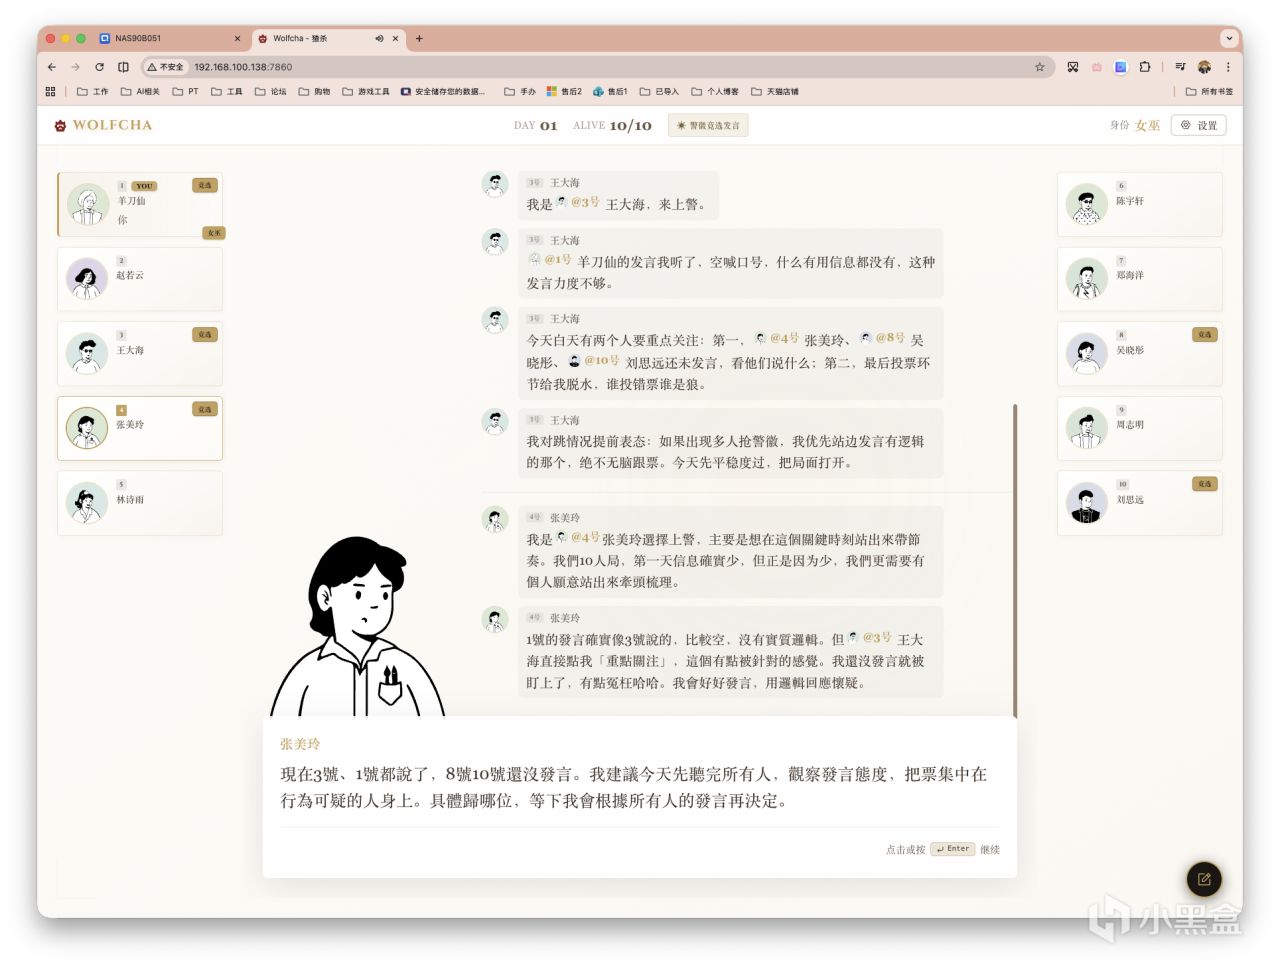Screen dimensions: 1280x967
Task: Select player 10 刘思远 avatar
Action: coord(1086,503)
